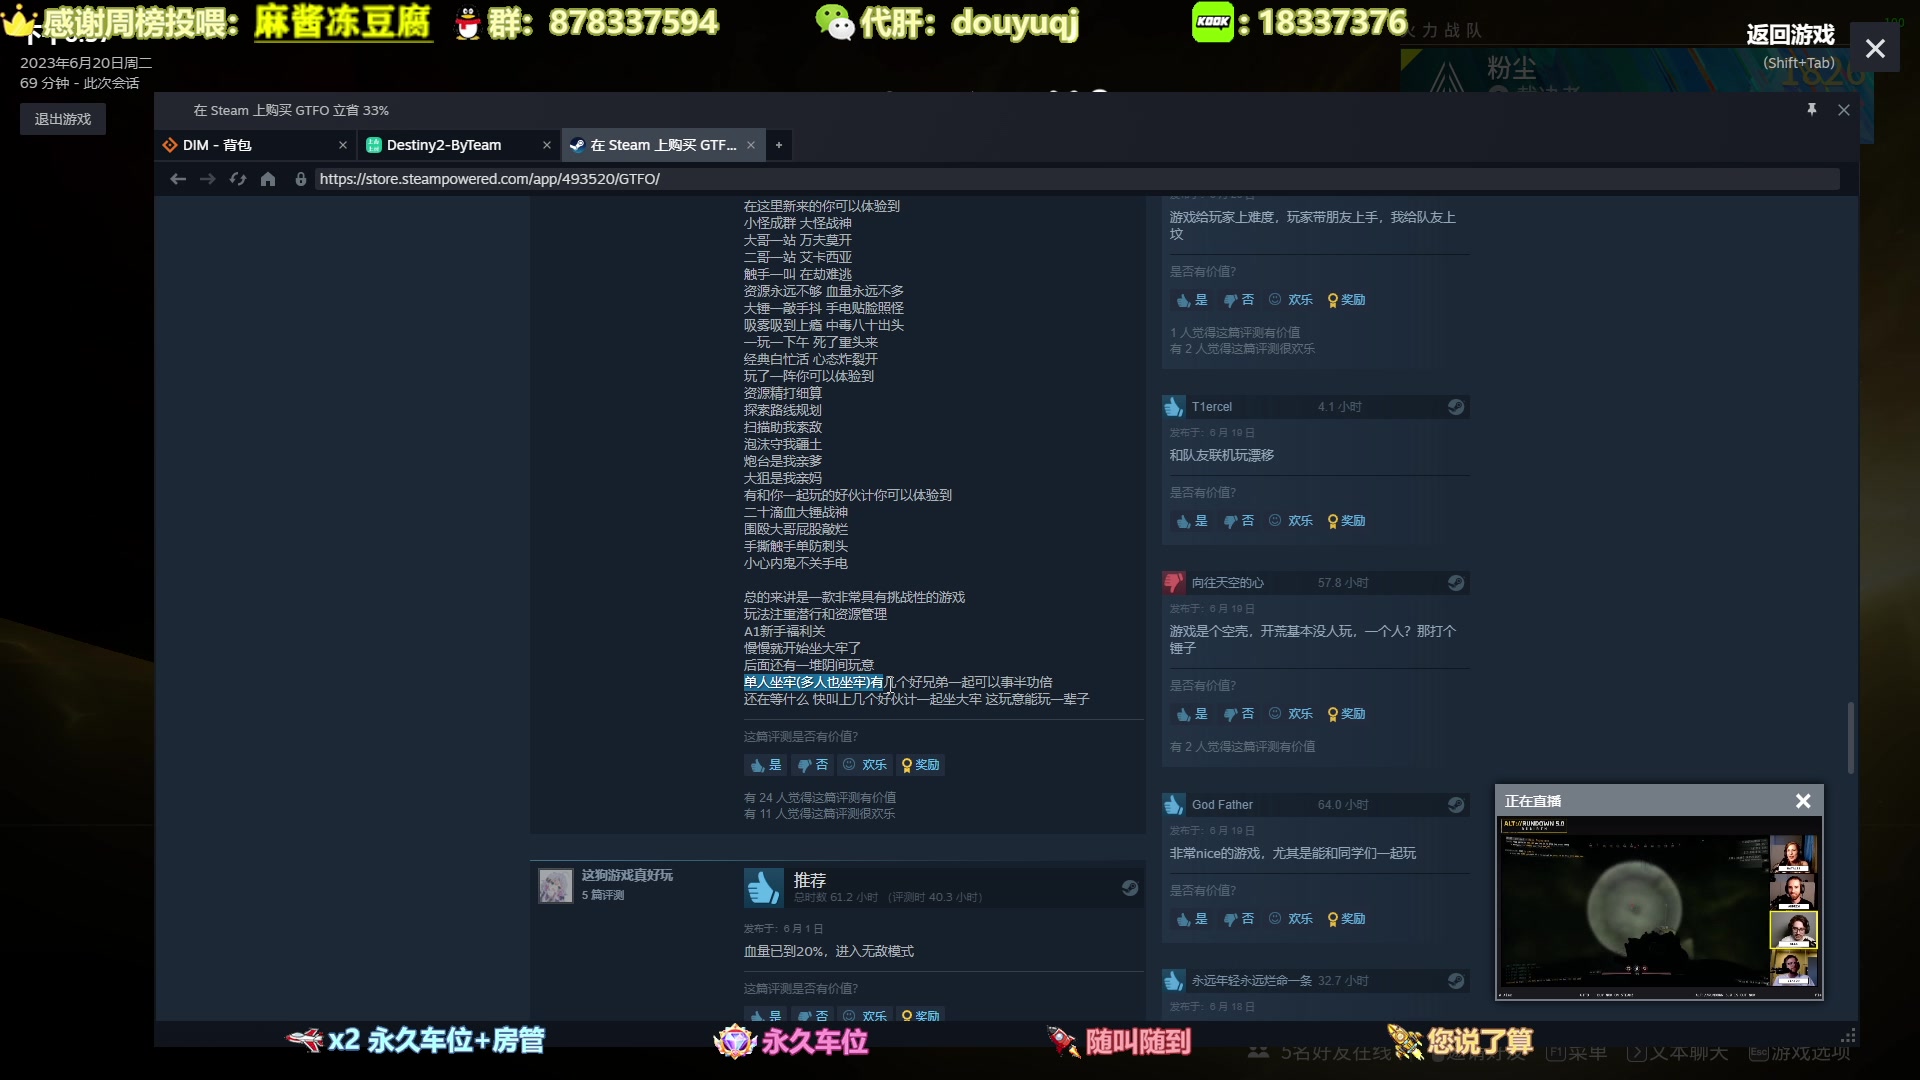
Task: Click 退出游戏 button
Action: coord(63,119)
